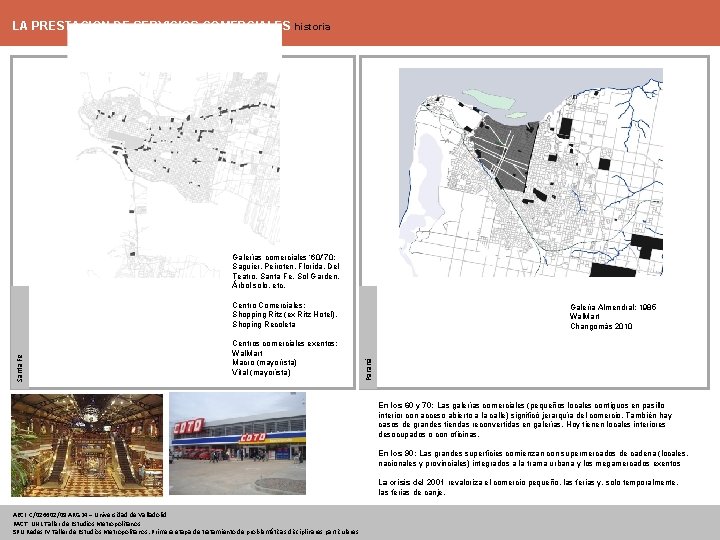
Task: Click the paragraph starting "La crisis del 2001"
Action: (x=528, y=487)
